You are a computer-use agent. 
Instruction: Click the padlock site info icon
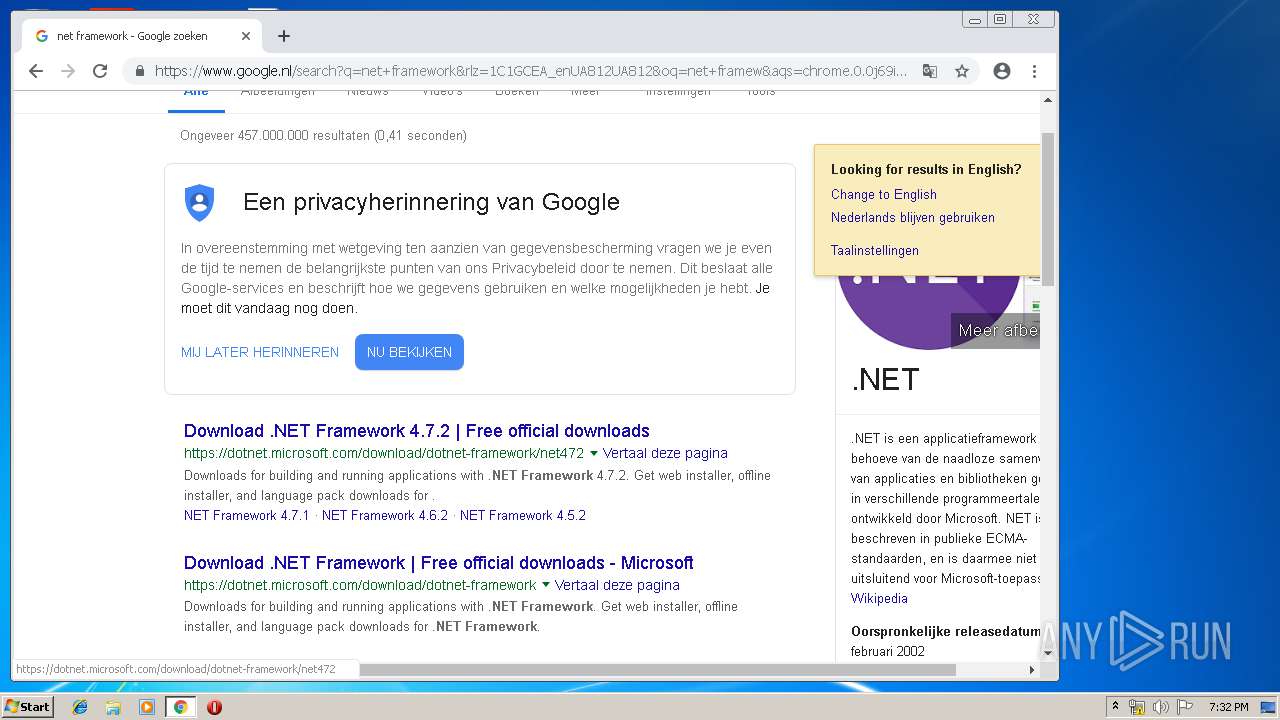pyautogui.click(x=139, y=71)
